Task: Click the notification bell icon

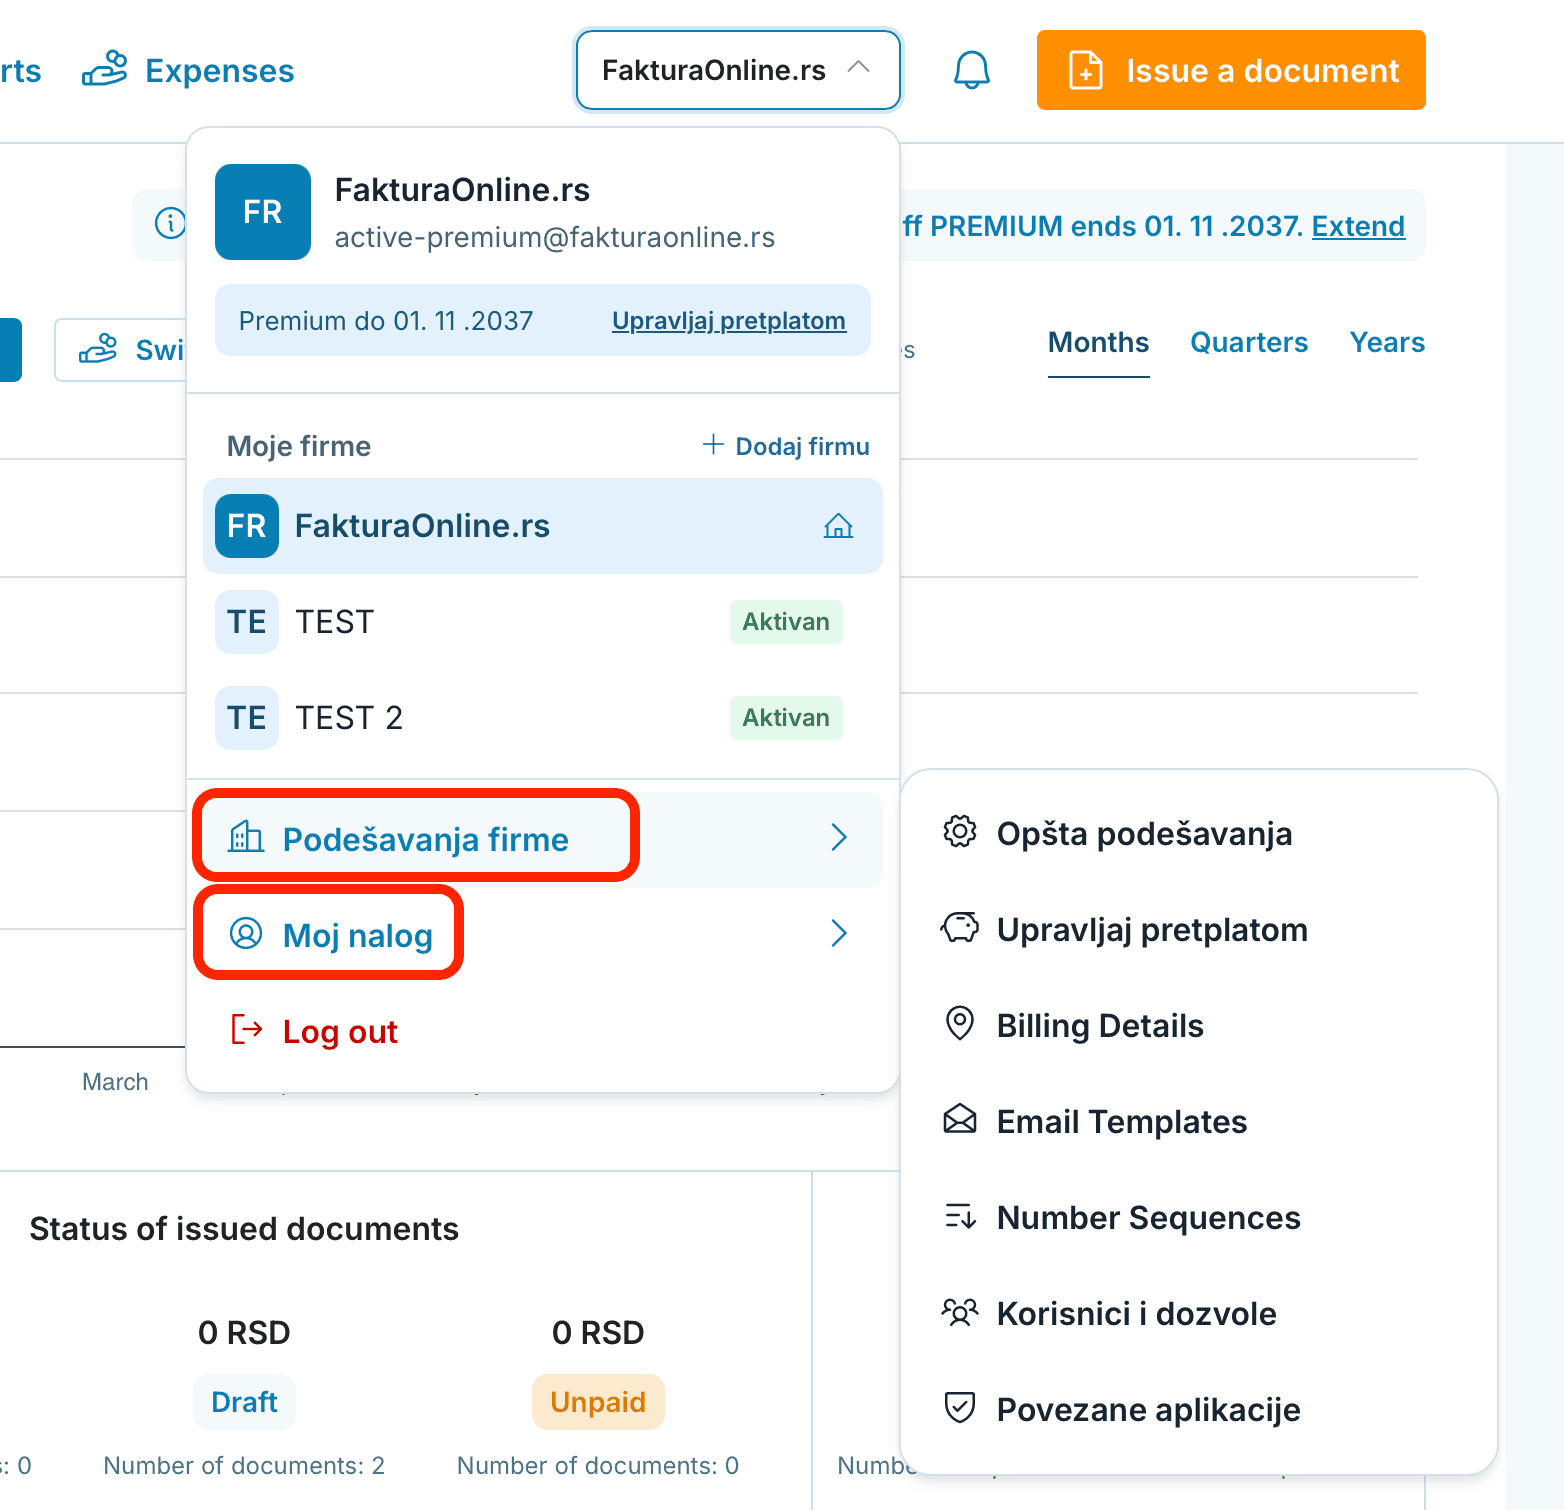Action: click(971, 70)
